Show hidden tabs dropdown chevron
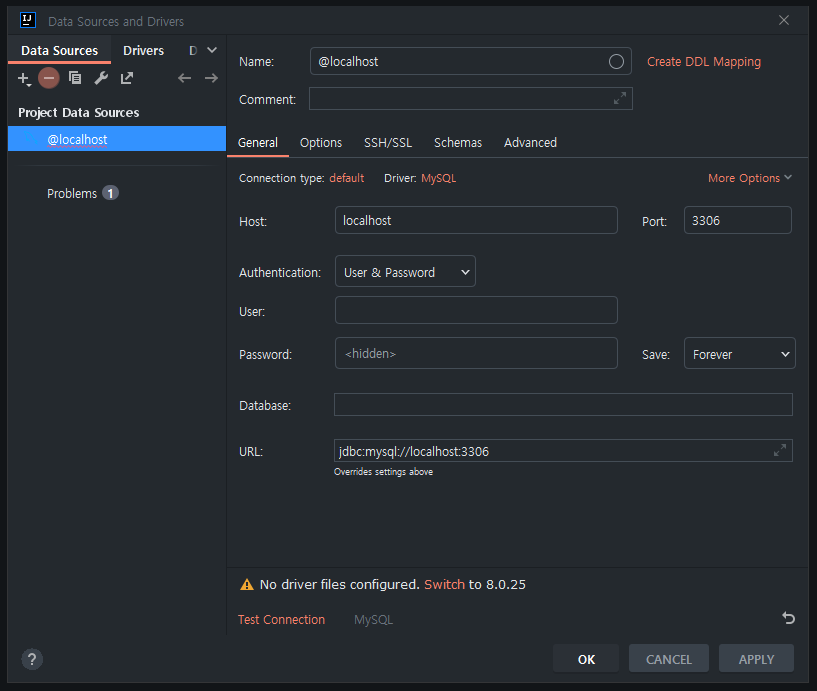 (x=212, y=50)
